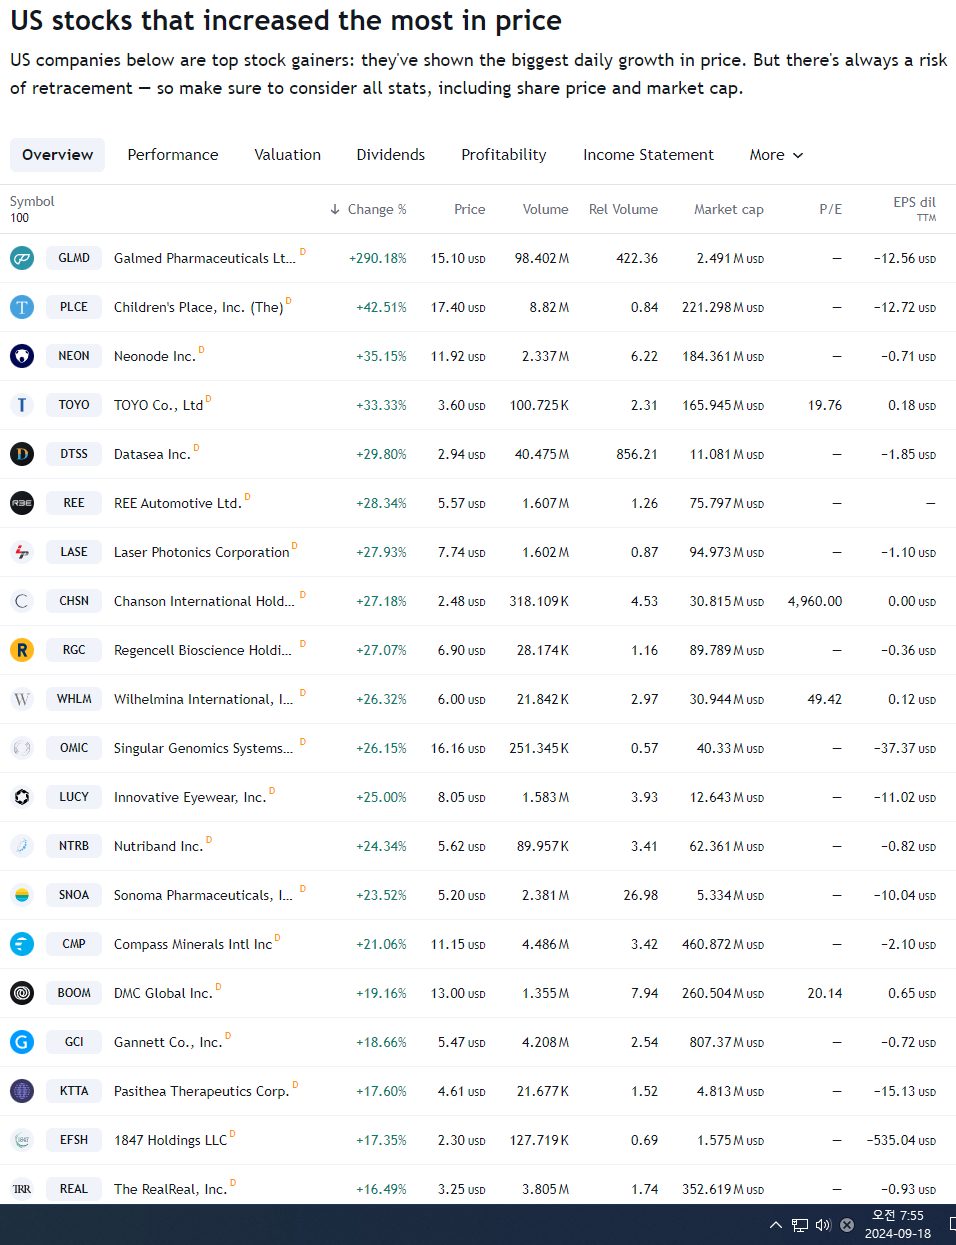Viewport: 956px width, 1245px height.
Task: Click the Galmed Pharmaceuticals logo icon
Action: [x=22, y=258]
